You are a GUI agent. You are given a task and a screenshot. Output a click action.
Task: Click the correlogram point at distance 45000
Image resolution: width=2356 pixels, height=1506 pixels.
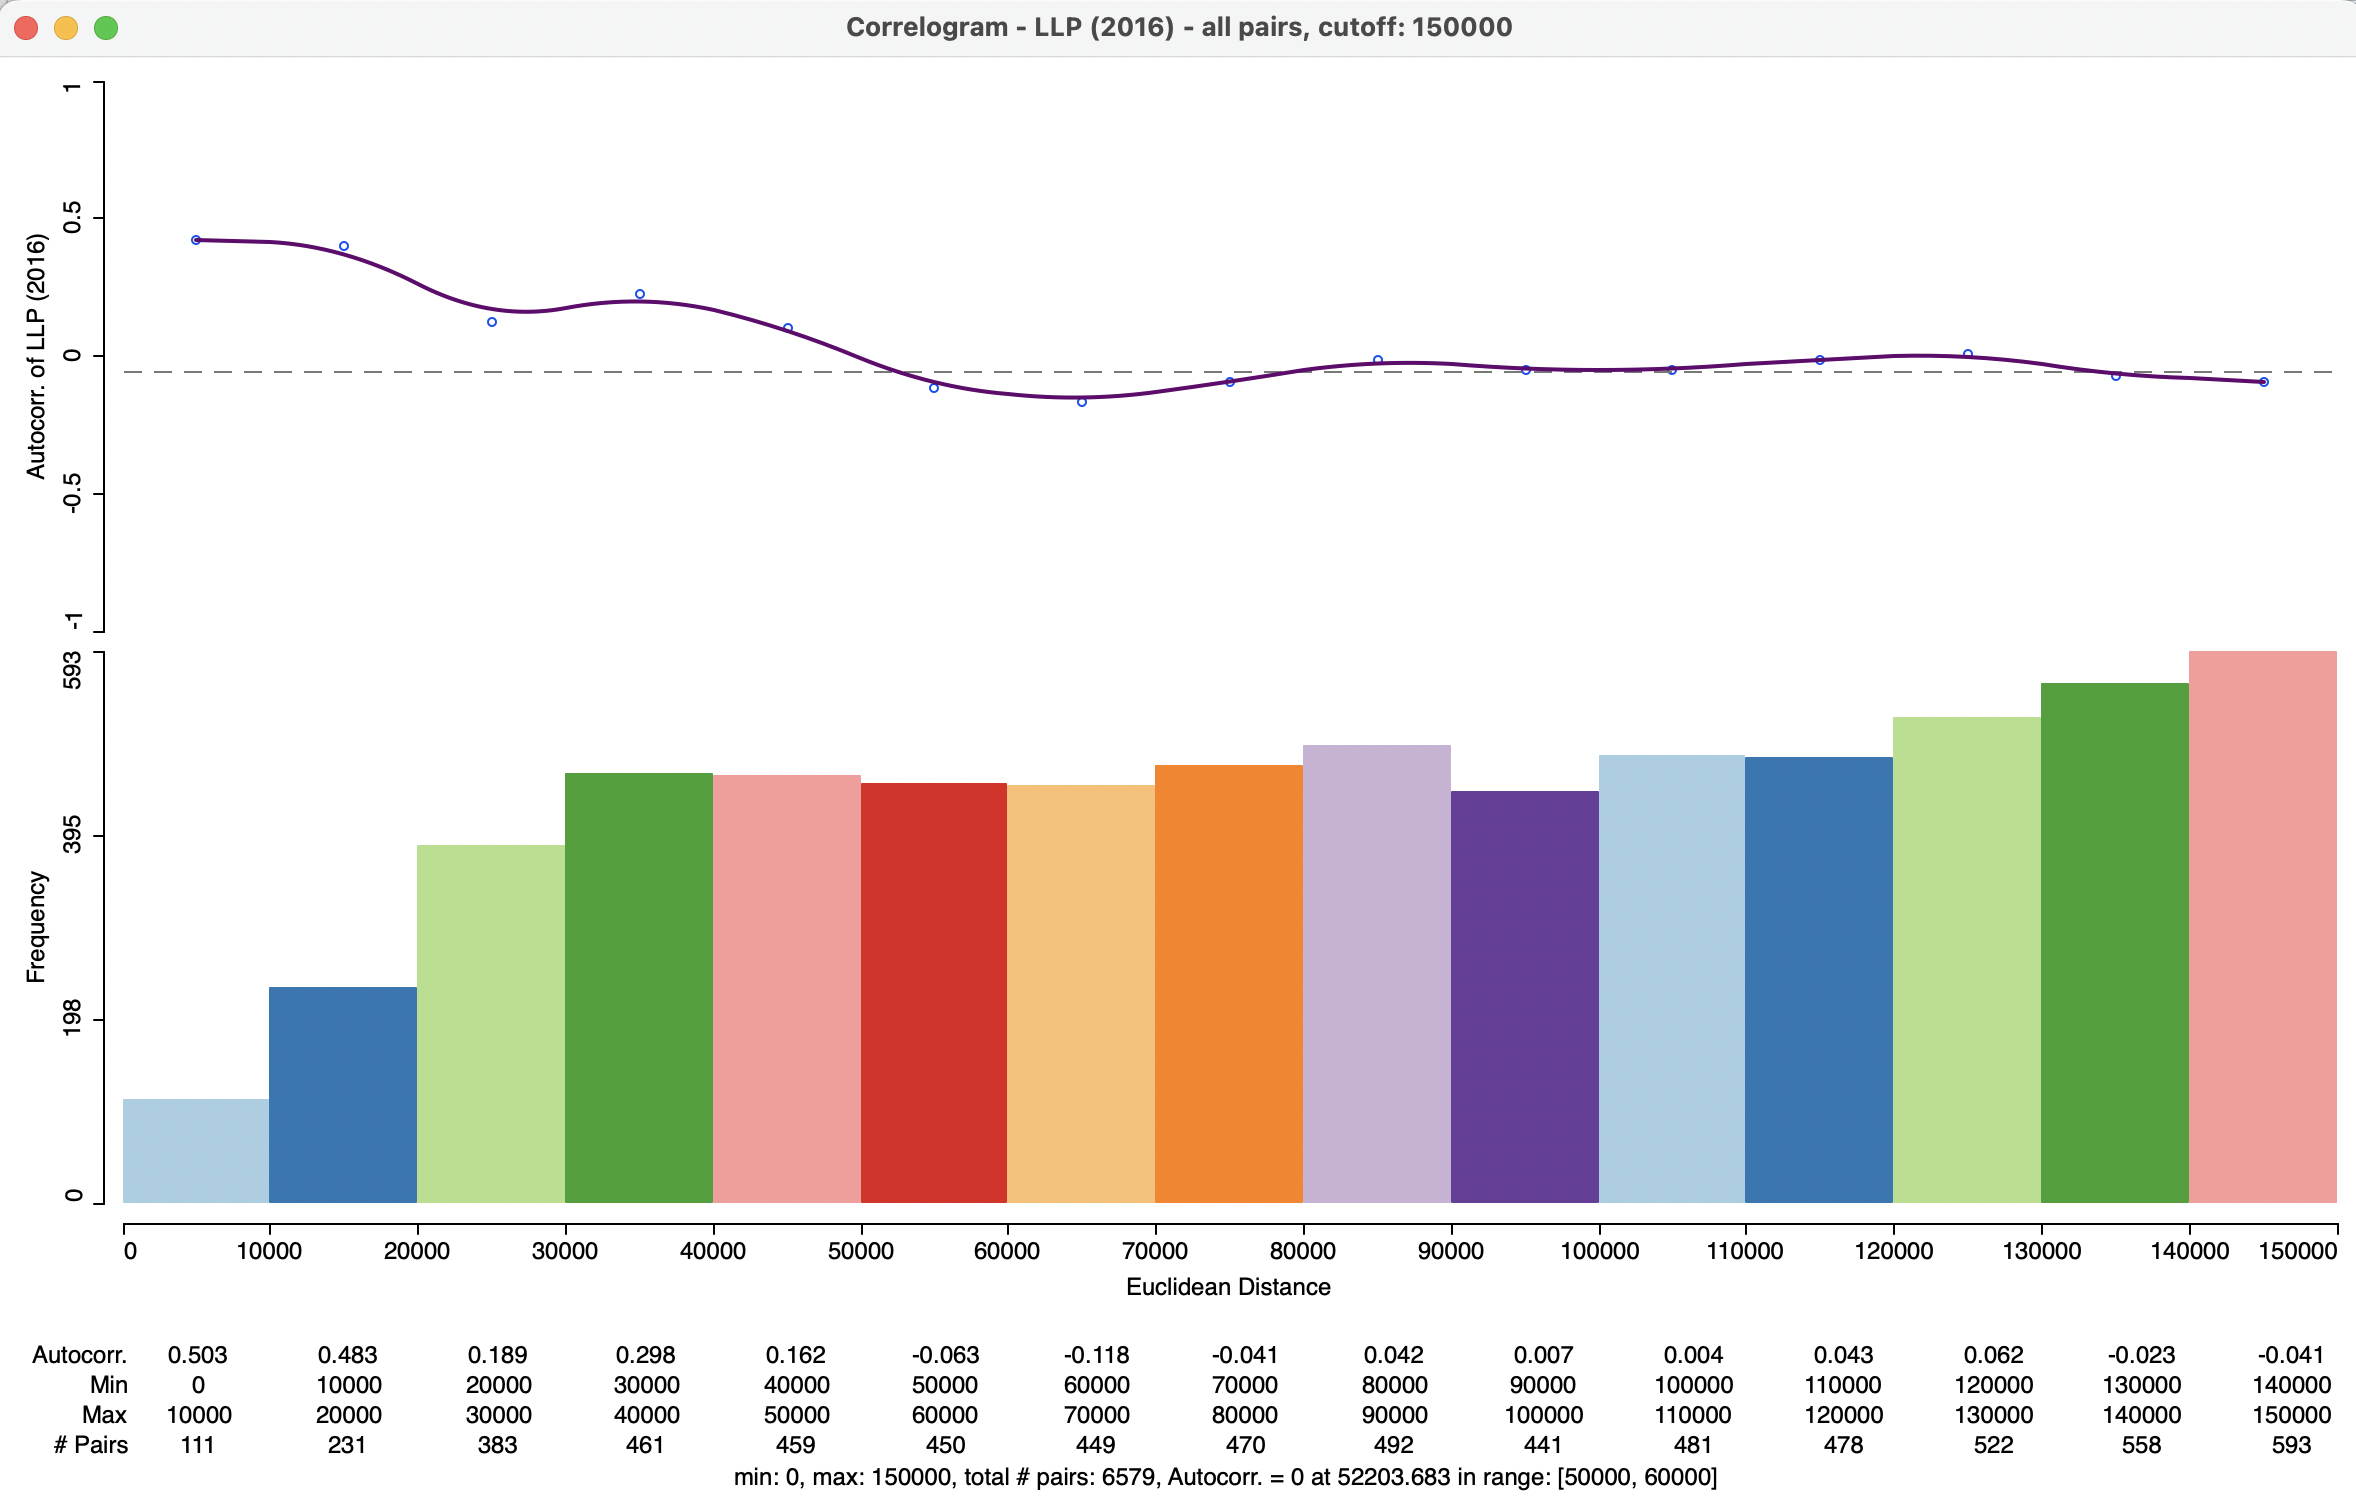pos(788,328)
